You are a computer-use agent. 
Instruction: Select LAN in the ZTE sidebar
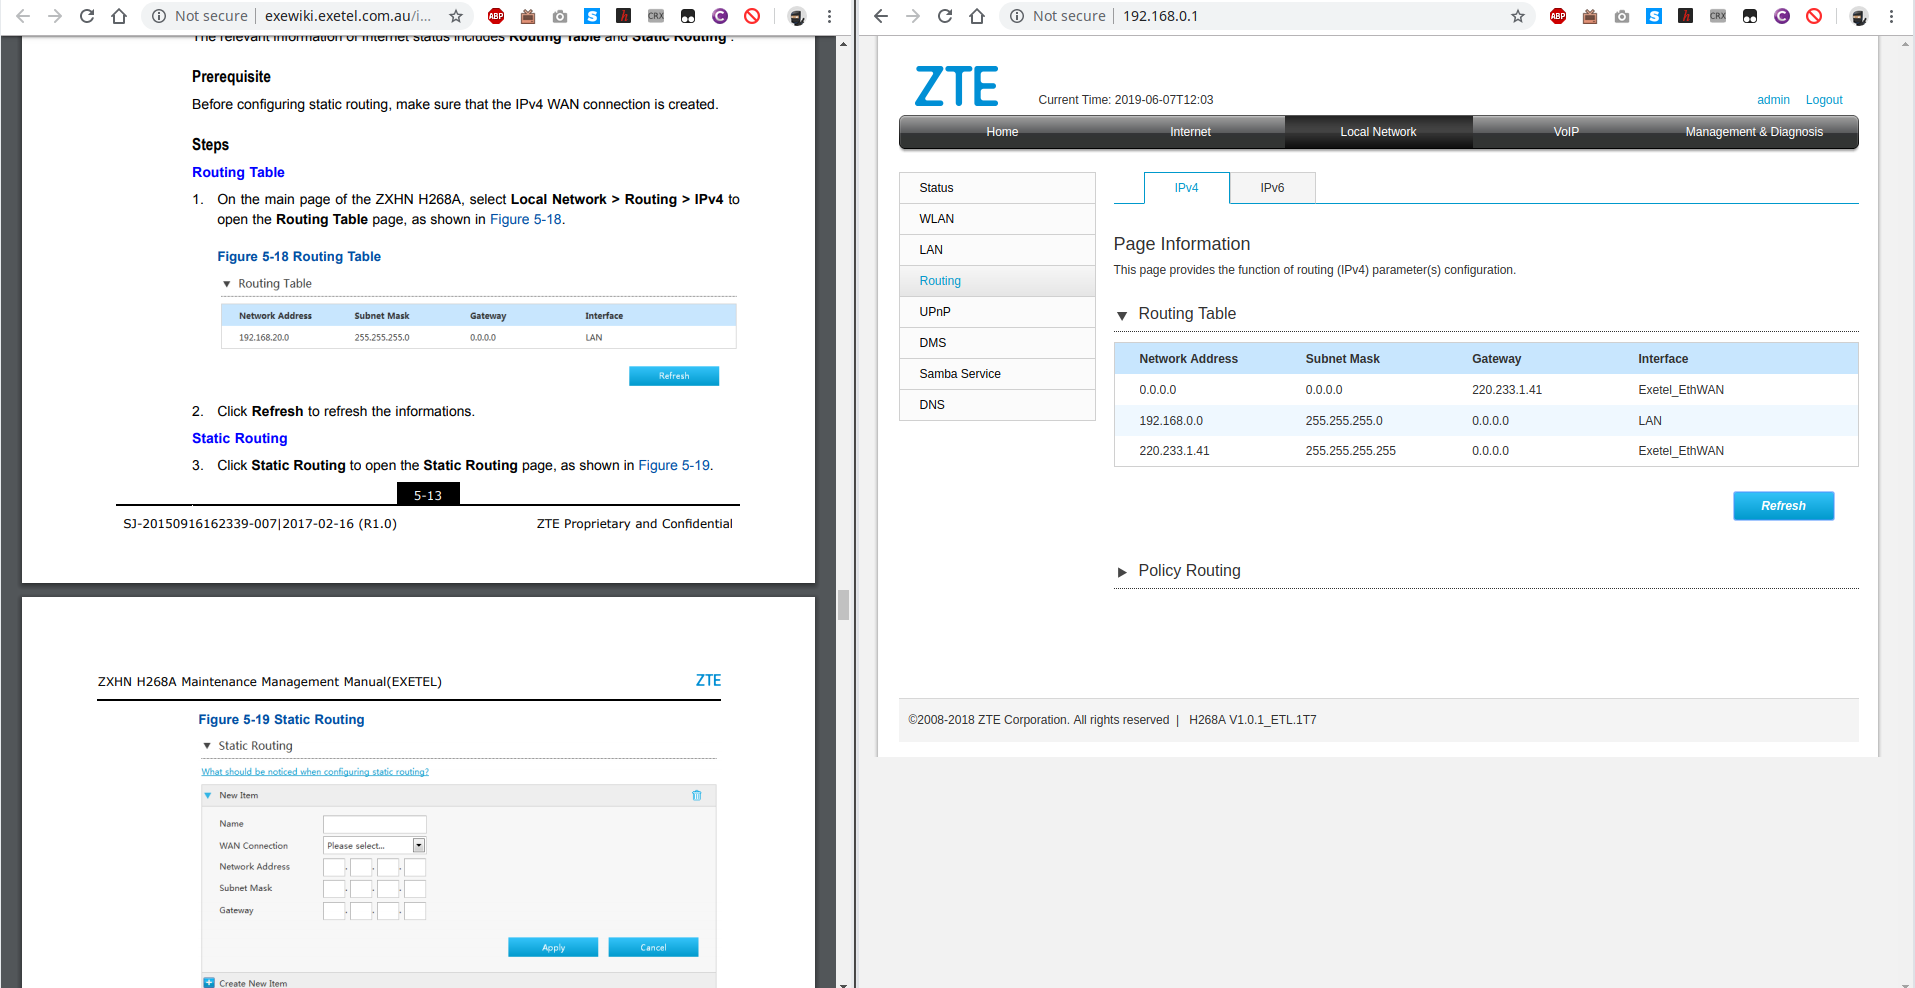click(997, 250)
